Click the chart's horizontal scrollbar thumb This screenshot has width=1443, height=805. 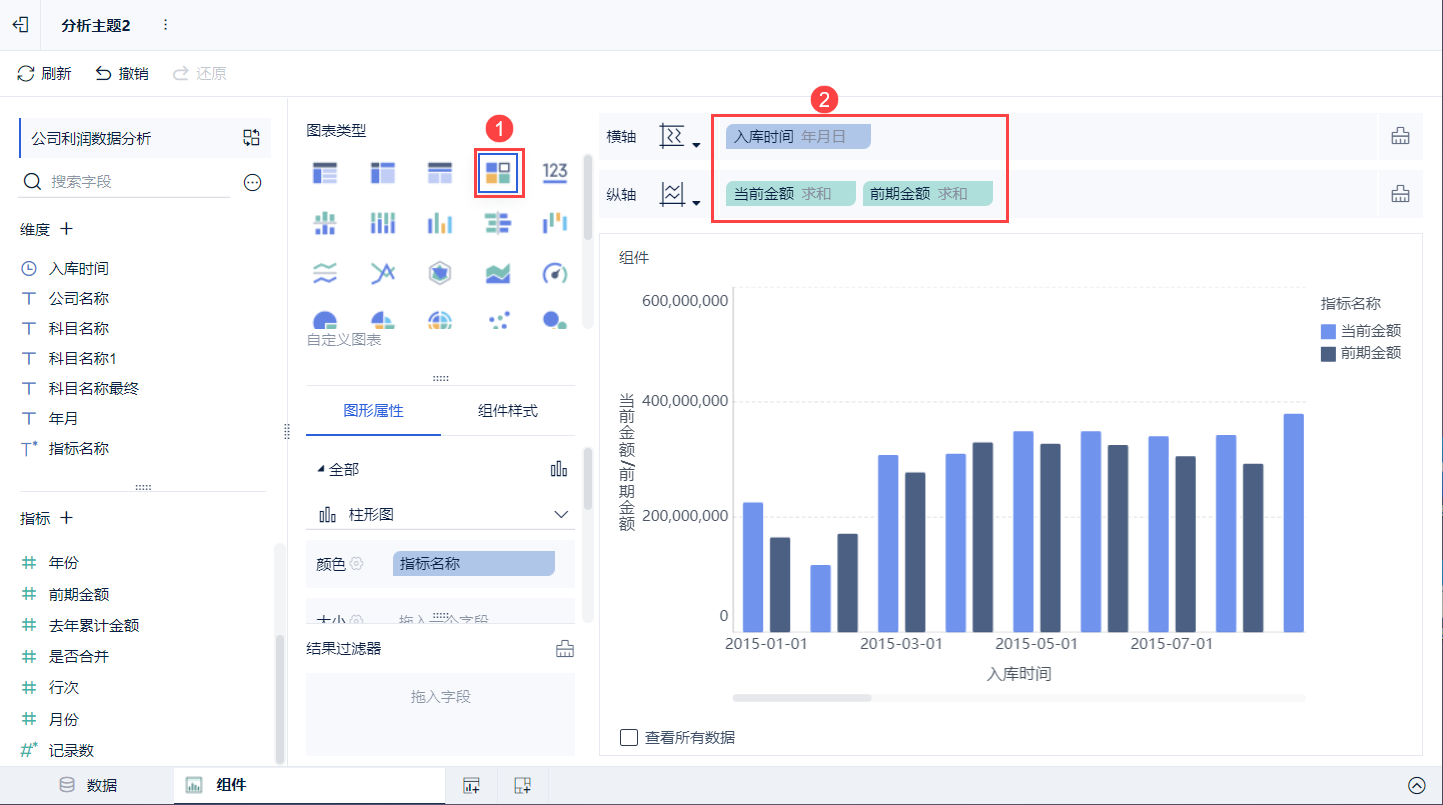[802, 698]
